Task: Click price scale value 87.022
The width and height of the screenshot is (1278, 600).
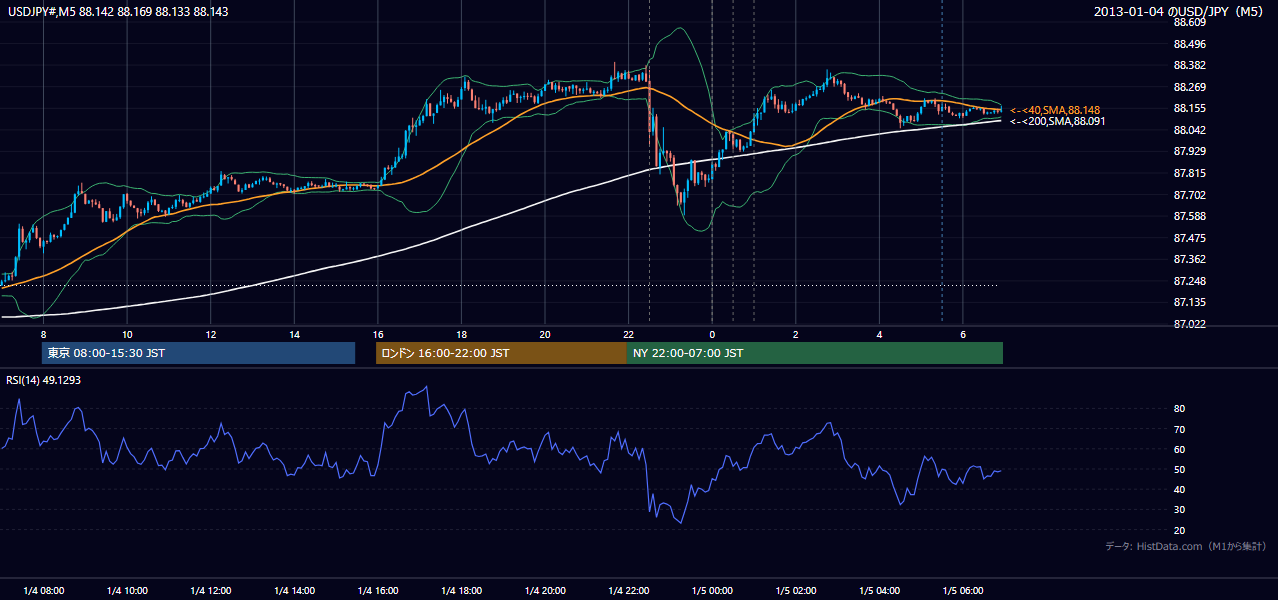Action: (x=1188, y=324)
